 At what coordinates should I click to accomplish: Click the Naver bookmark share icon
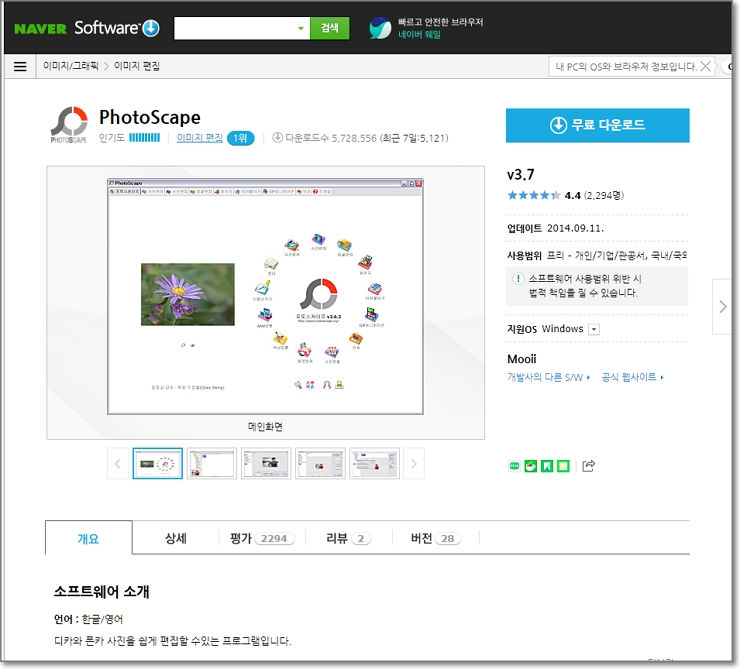click(547, 466)
